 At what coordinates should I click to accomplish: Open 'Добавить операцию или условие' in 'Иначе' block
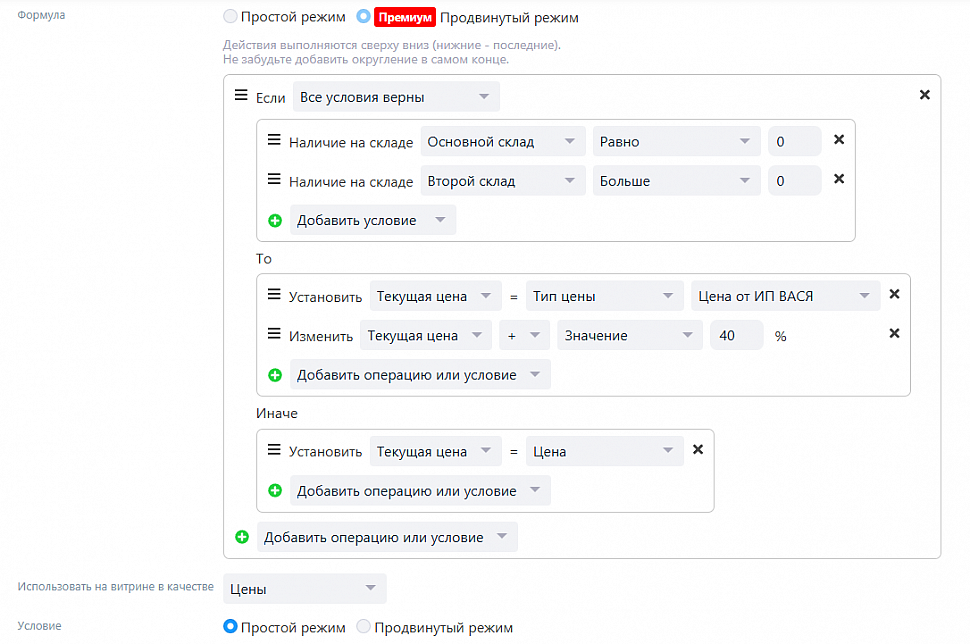(420, 491)
